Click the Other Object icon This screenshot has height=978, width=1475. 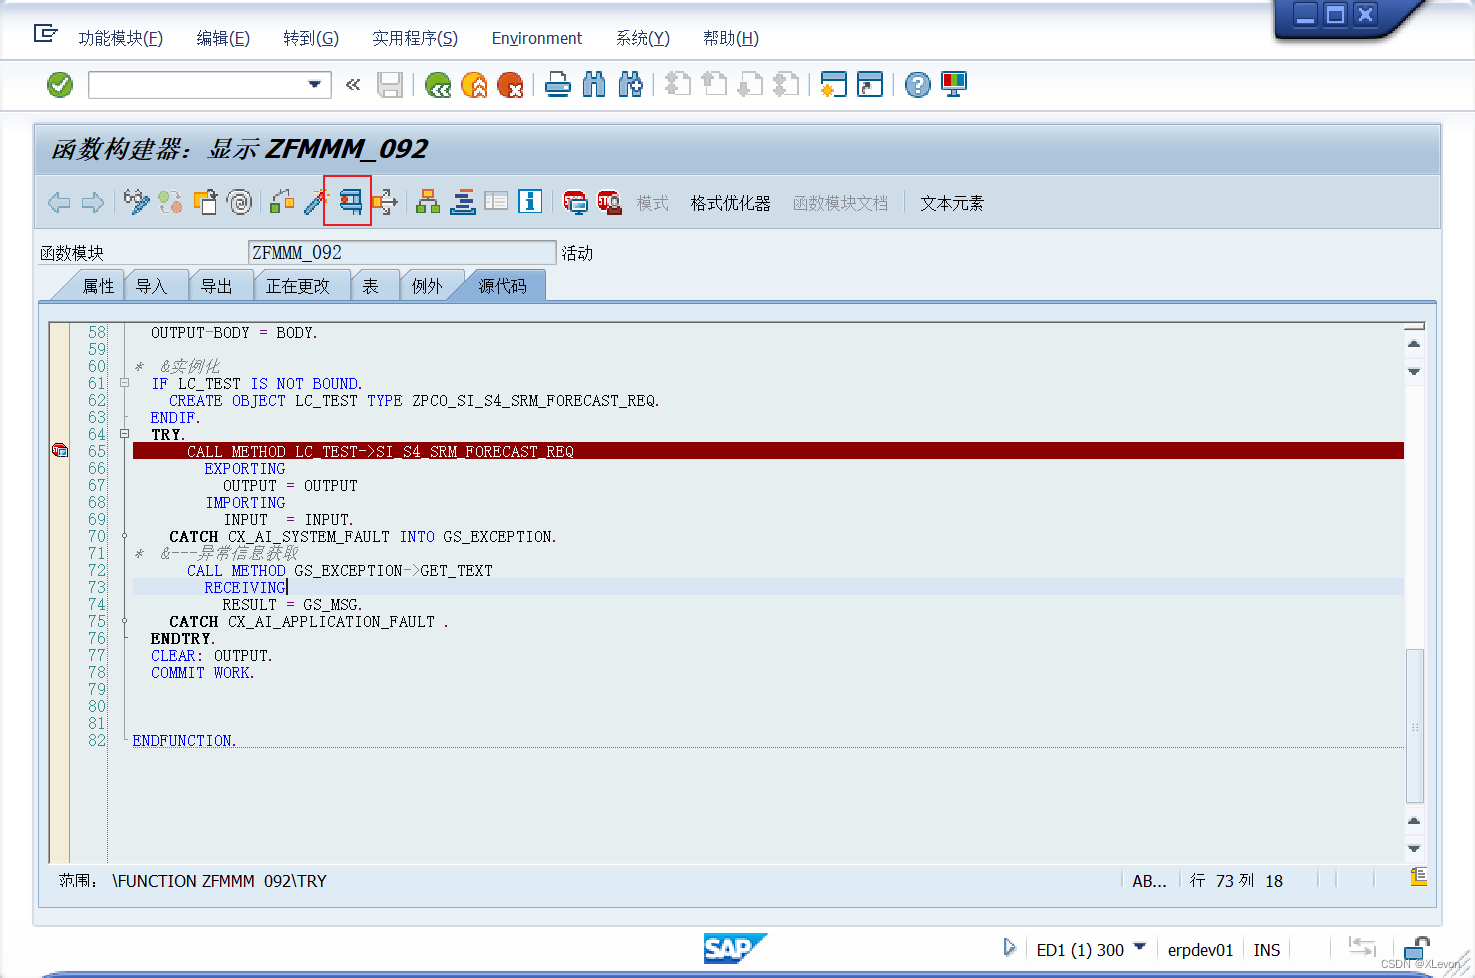point(205,202)
